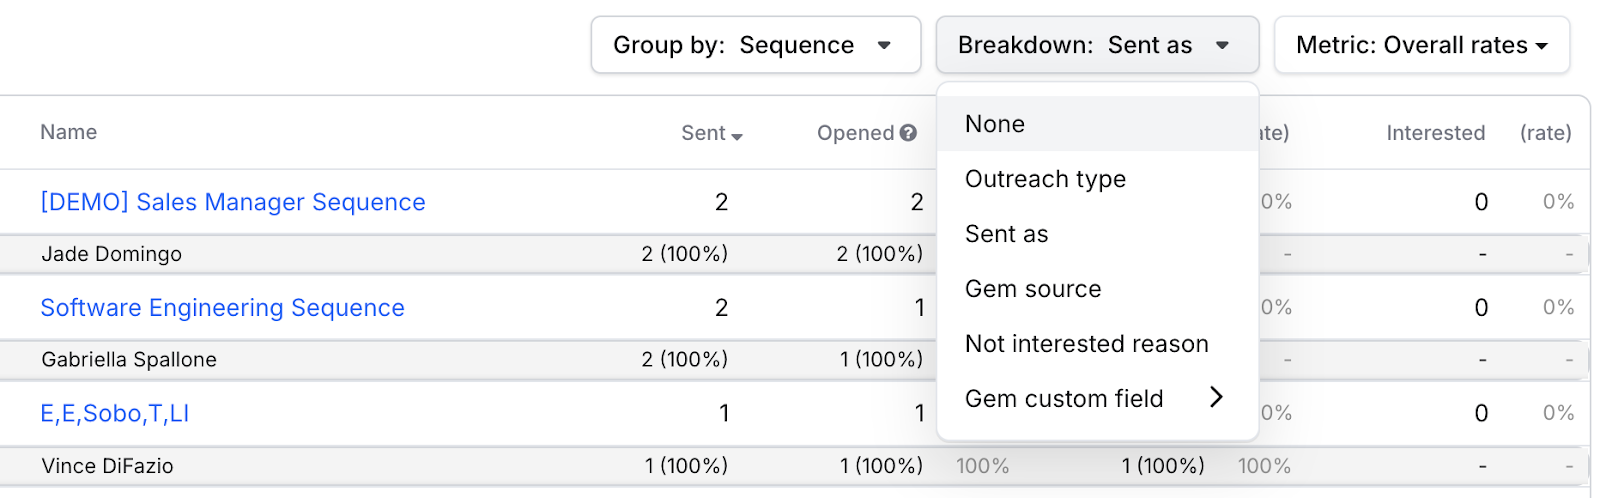The height and width of the screenshot is (498, 1600).
Task: Click the sort arrow beside Sent column
Action: pyautogui.click(x=737, y=136)
